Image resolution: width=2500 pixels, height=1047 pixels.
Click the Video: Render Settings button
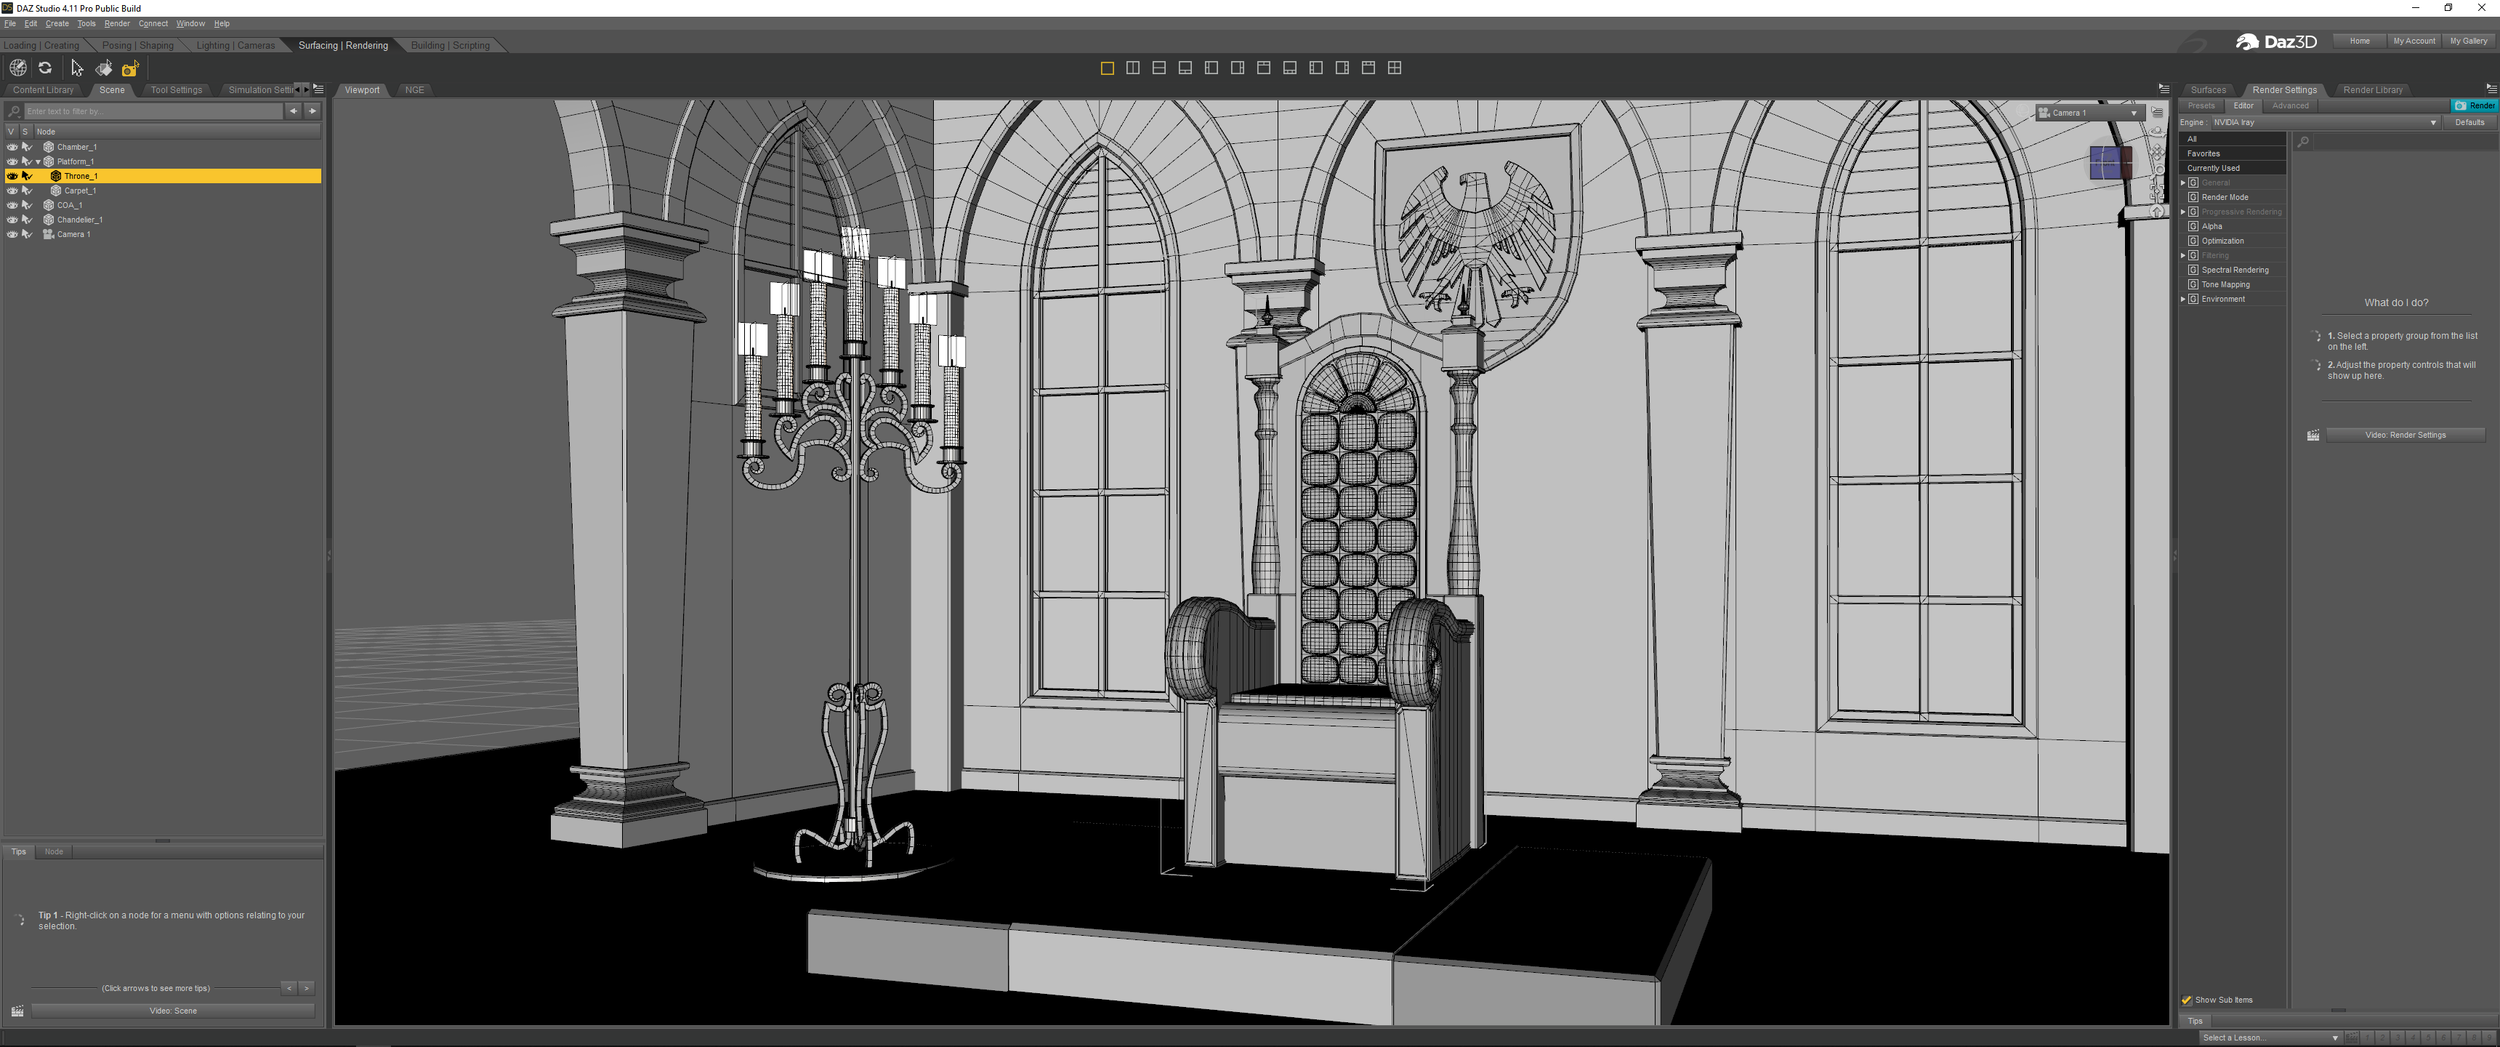click(x=2405, y=435)
